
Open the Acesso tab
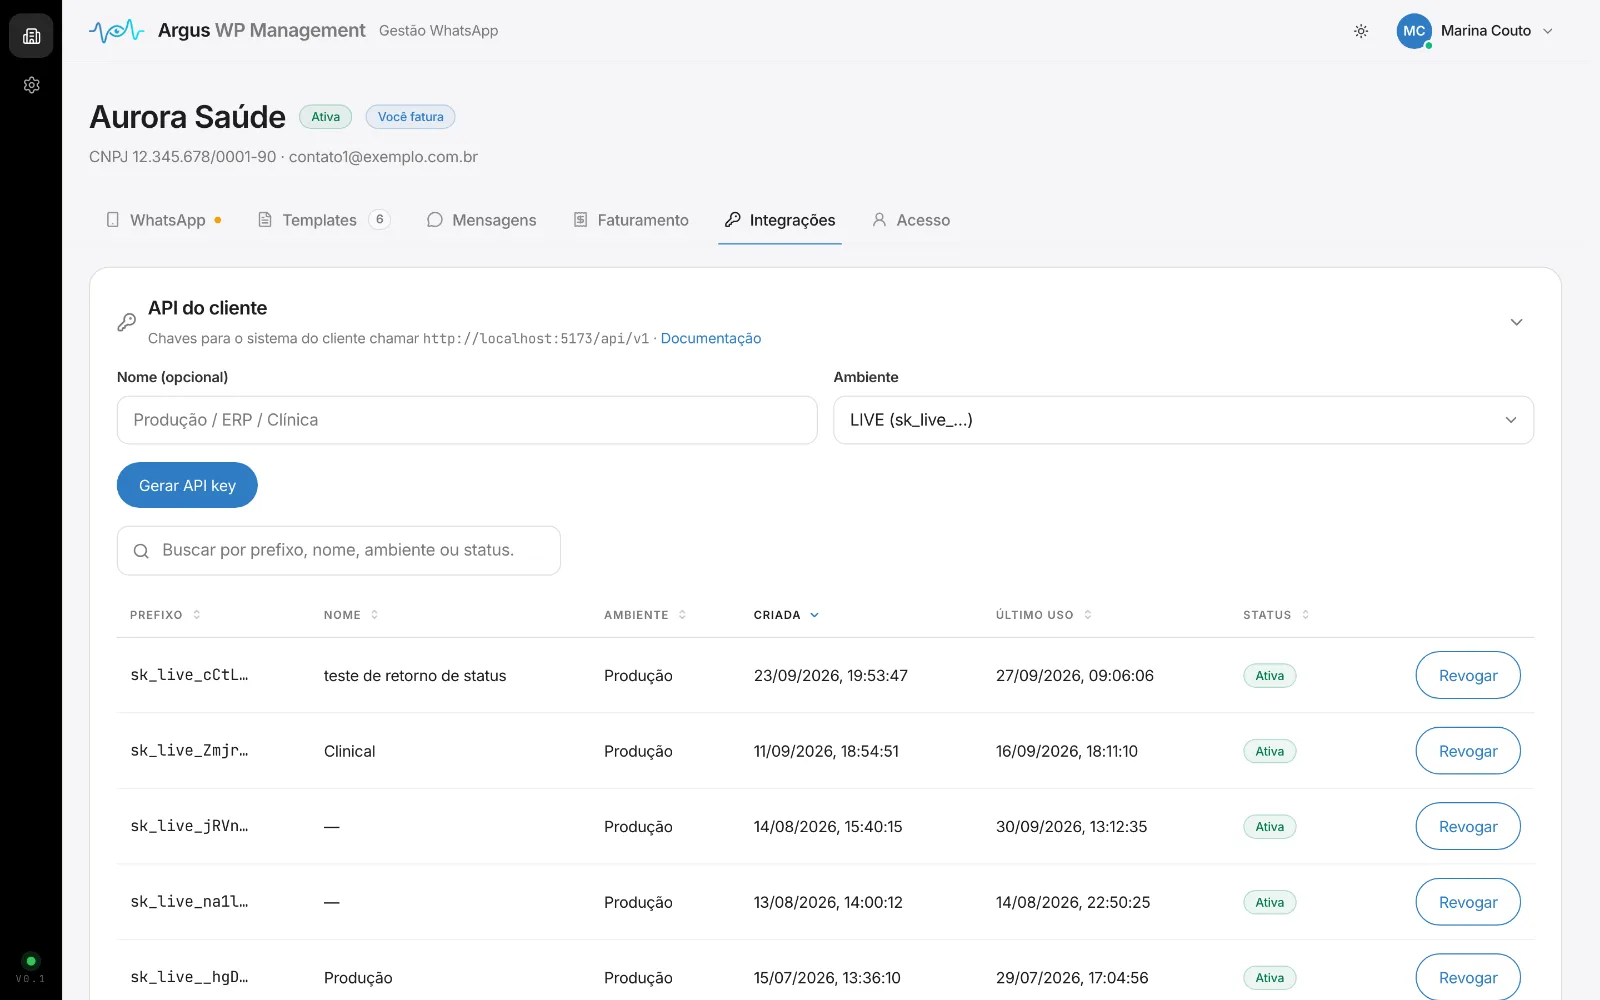(911, 220)
